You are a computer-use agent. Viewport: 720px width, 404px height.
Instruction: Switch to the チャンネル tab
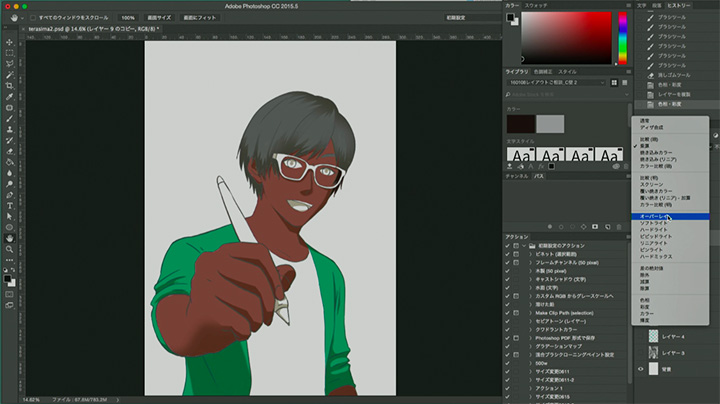coord(517,176)
